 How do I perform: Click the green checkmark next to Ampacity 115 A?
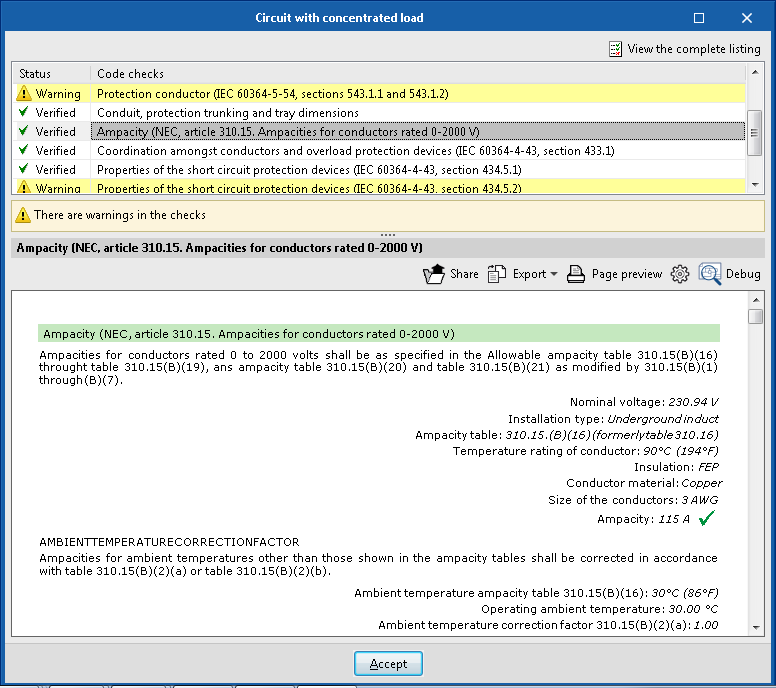[707, 519]
